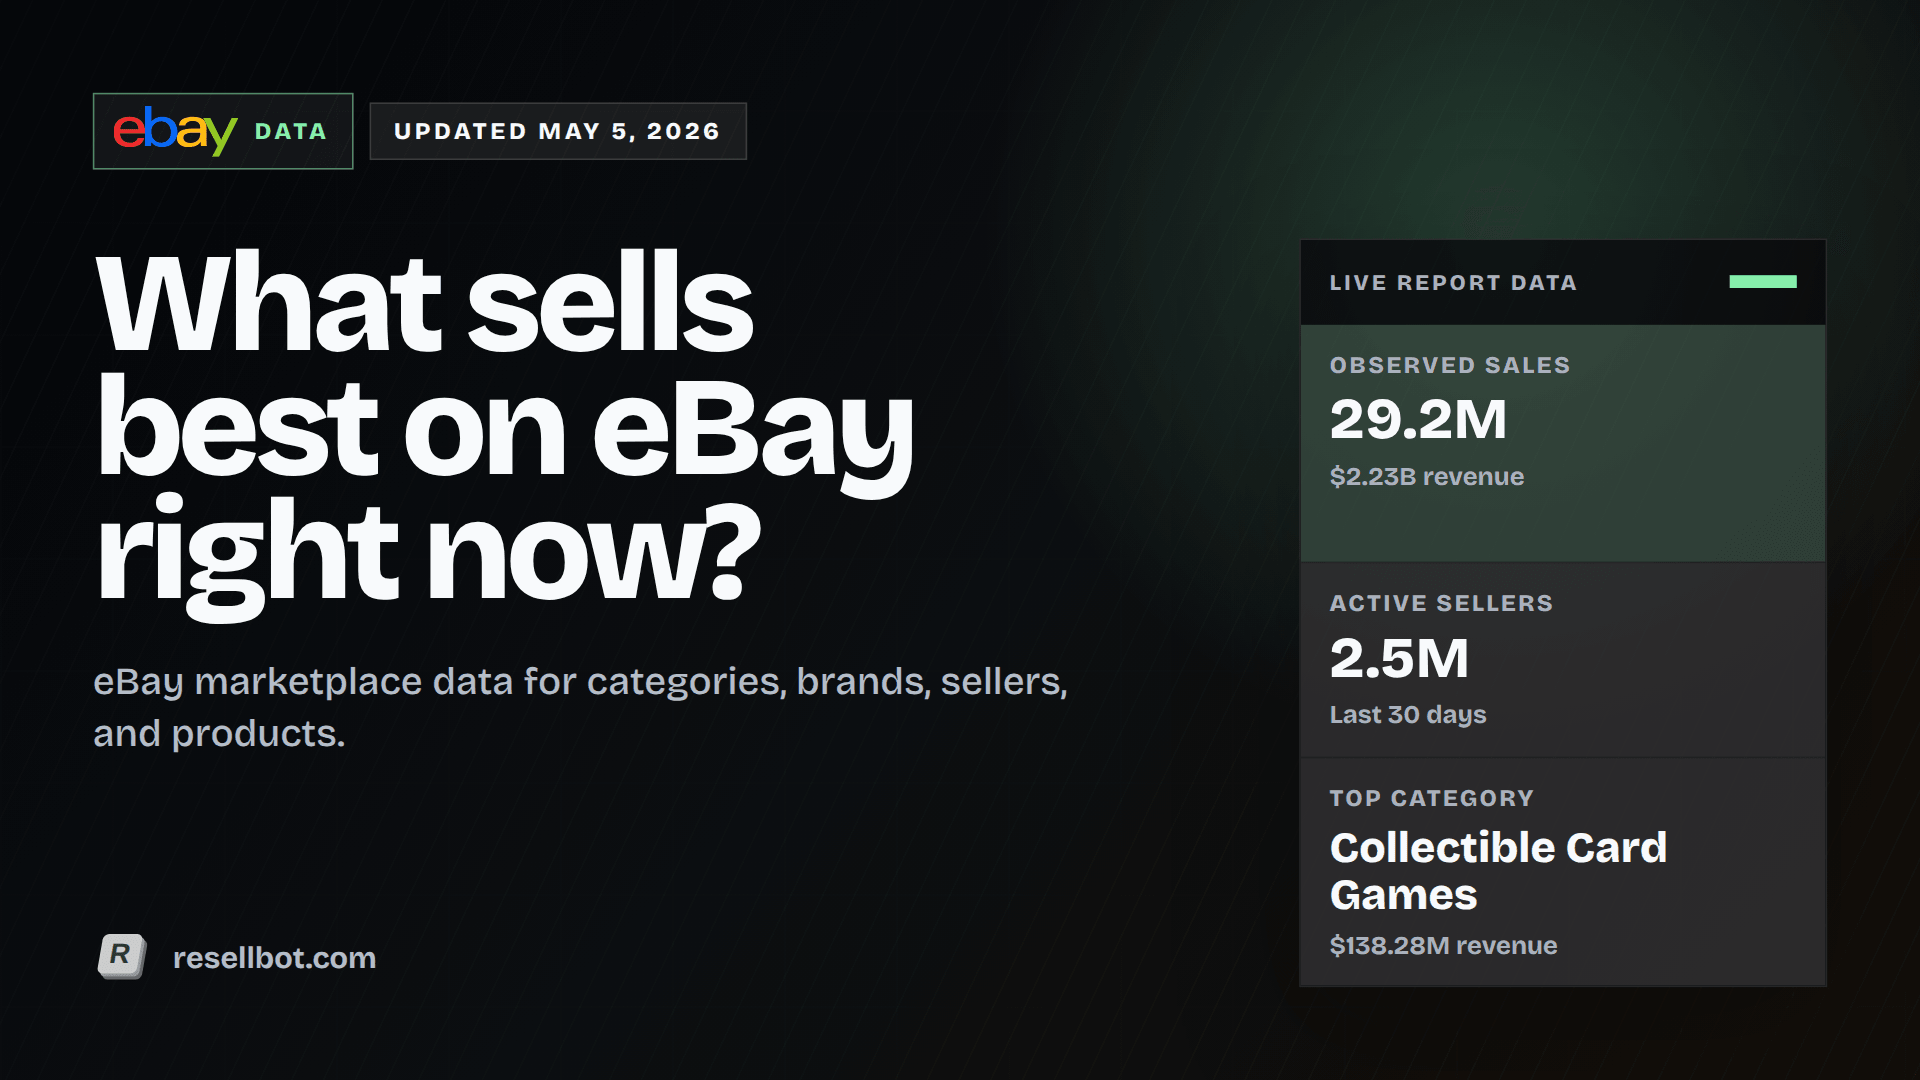Image resolution: width=1920 pixels, height=1080 pixels.
Task: Click the 29.2M sales value
Action: 1418,419
